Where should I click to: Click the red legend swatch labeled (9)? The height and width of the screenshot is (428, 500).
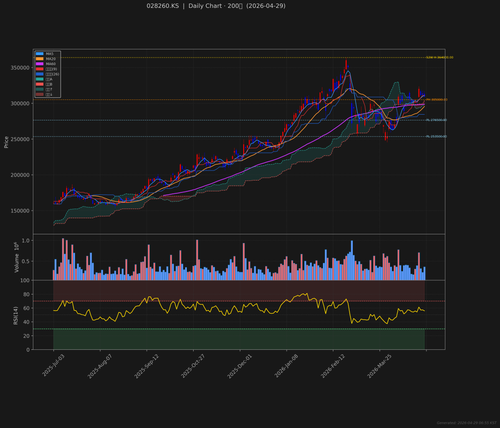[x=40, y=69]
